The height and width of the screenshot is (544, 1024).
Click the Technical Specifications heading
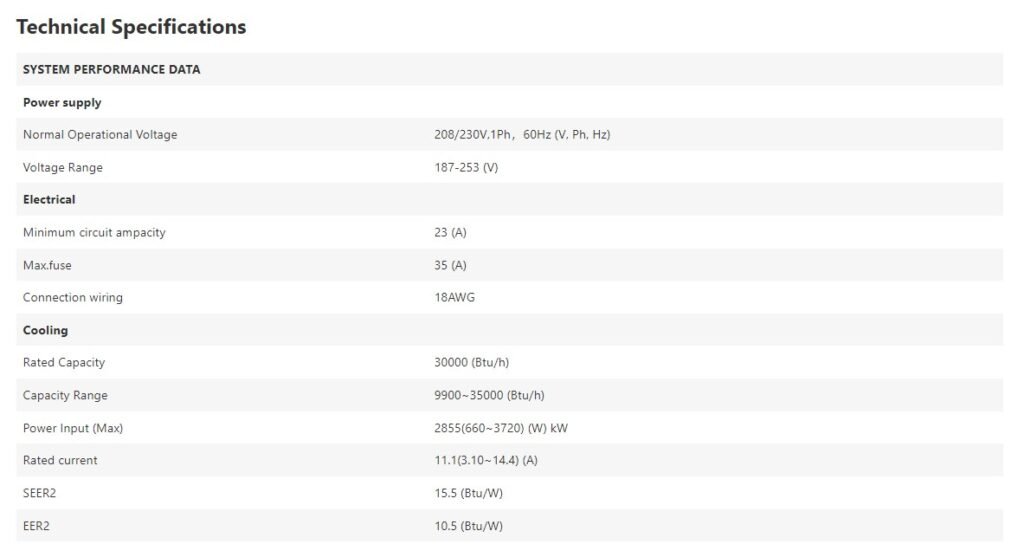point(131,27)
